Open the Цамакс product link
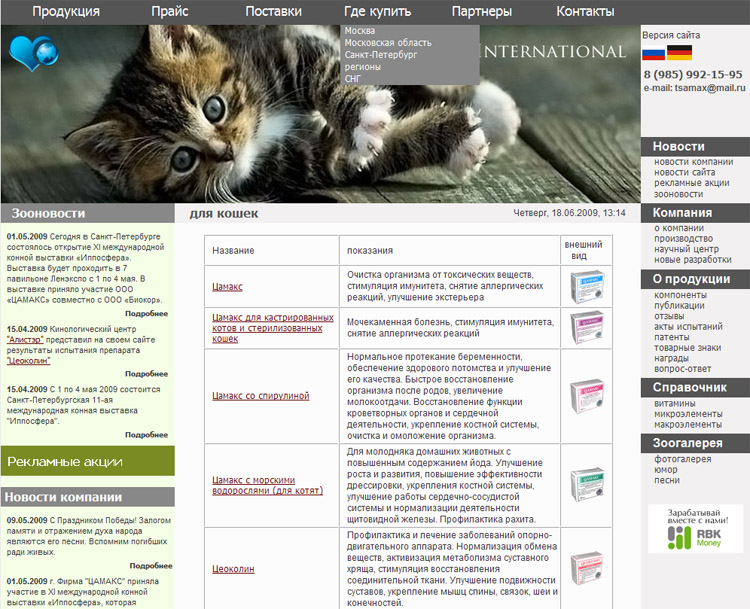750x609 pixels. tap(227, 287)
